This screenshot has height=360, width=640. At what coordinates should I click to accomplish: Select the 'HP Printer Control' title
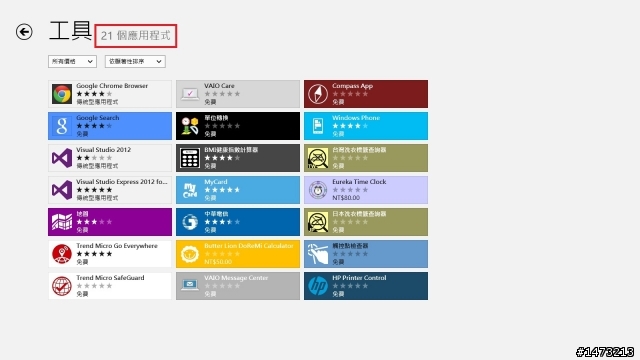359,278
